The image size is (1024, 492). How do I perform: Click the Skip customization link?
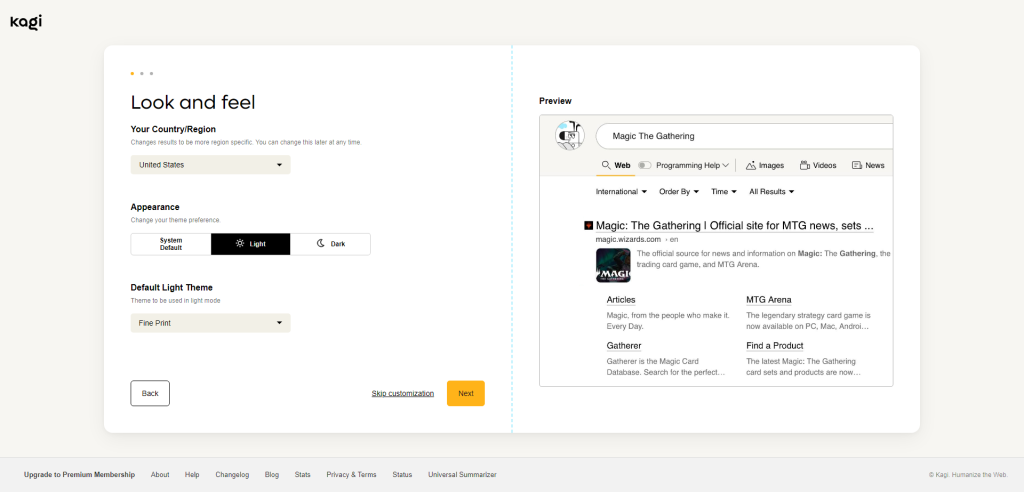pyautogui.click(x=402, y=394)
